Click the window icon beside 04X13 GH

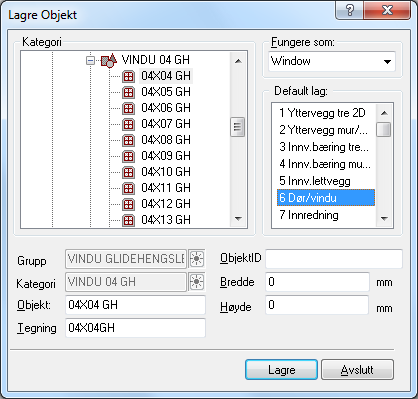point(128,220)
